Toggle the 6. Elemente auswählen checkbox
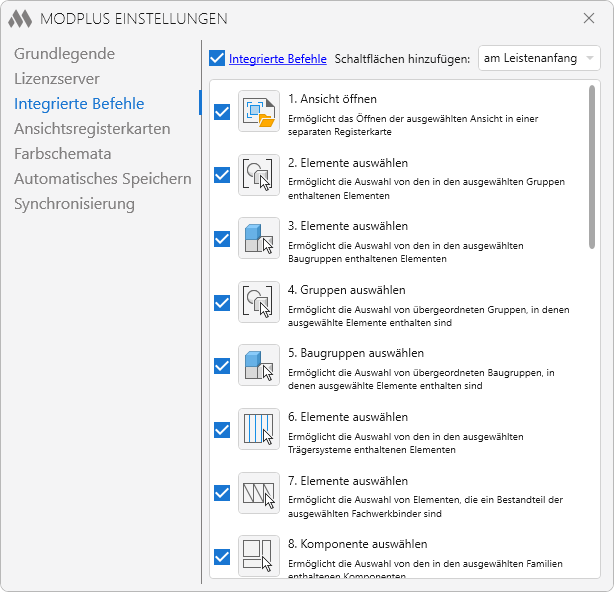 222,430
